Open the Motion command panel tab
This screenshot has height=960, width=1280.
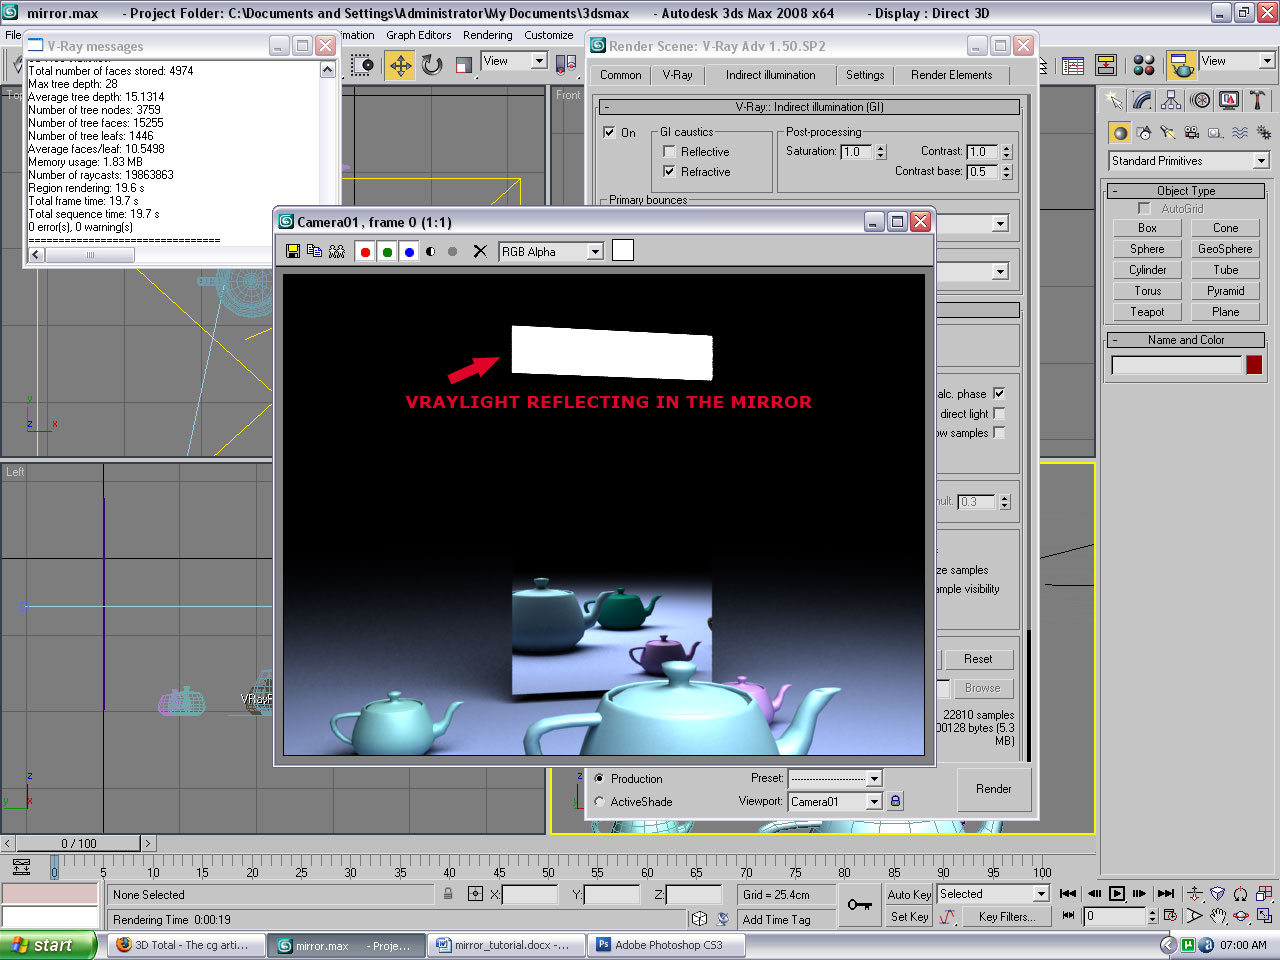pos(1200,100)
